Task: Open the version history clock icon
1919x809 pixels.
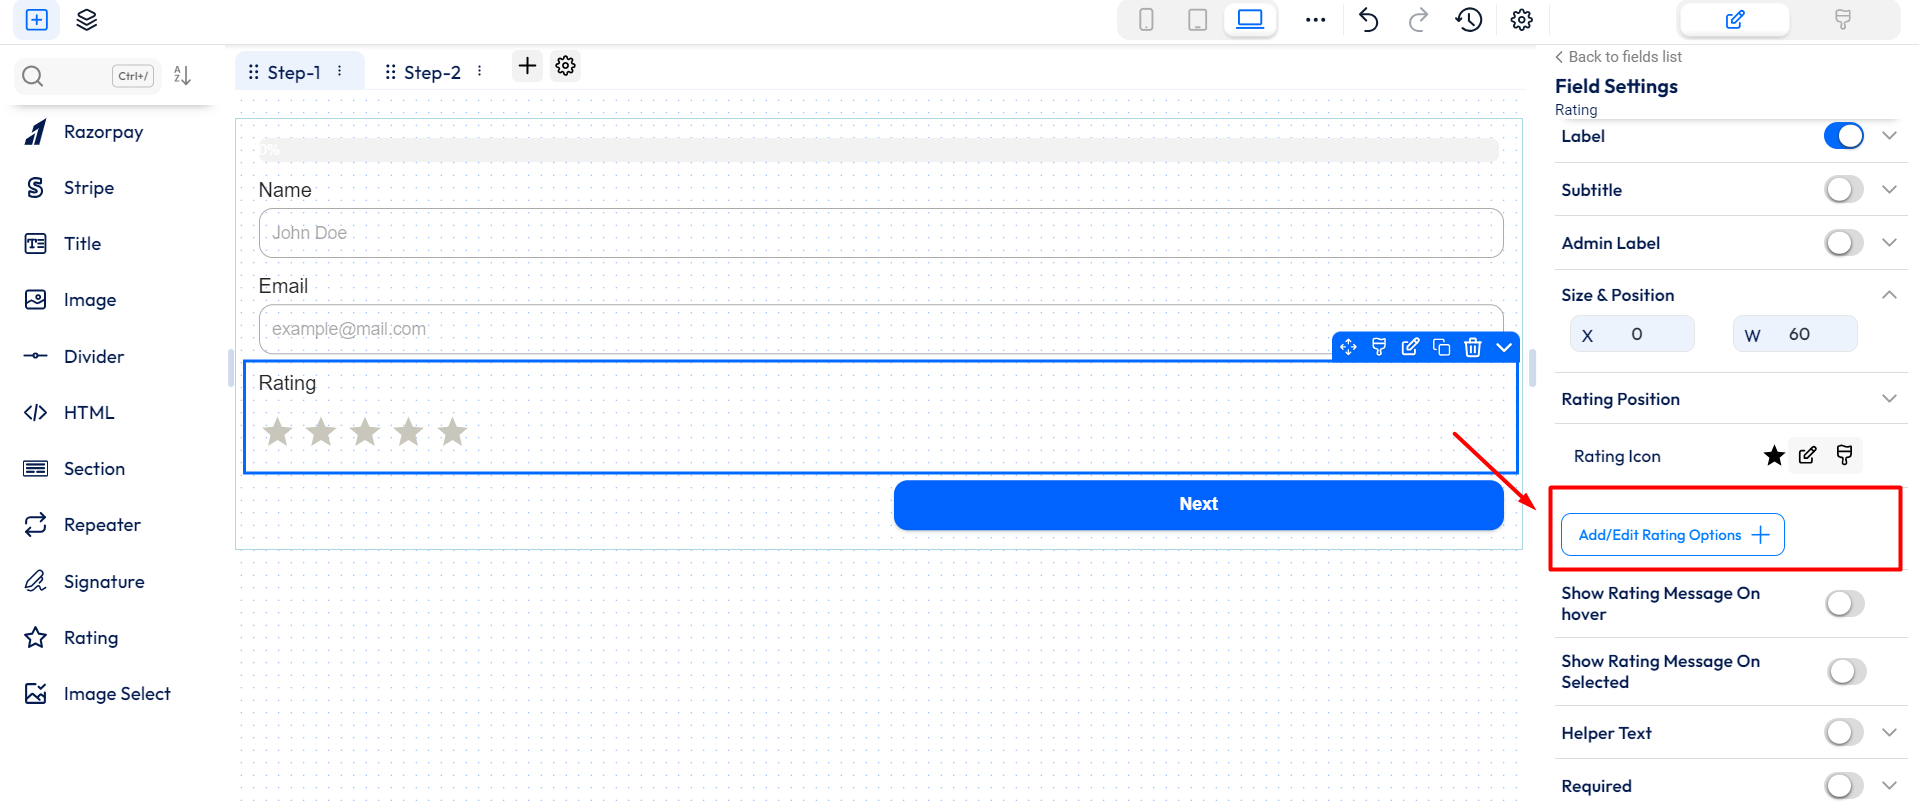Action: [1468, 20]
